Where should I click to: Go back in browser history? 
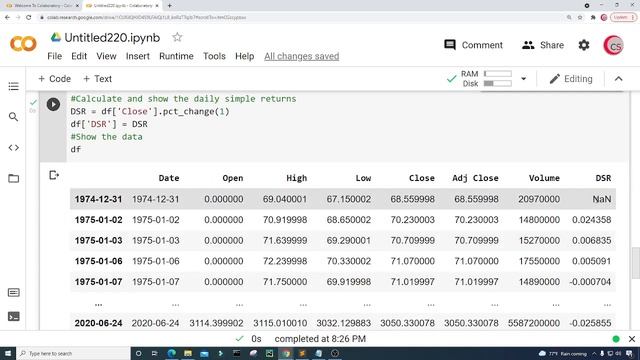tap(7, 18)
